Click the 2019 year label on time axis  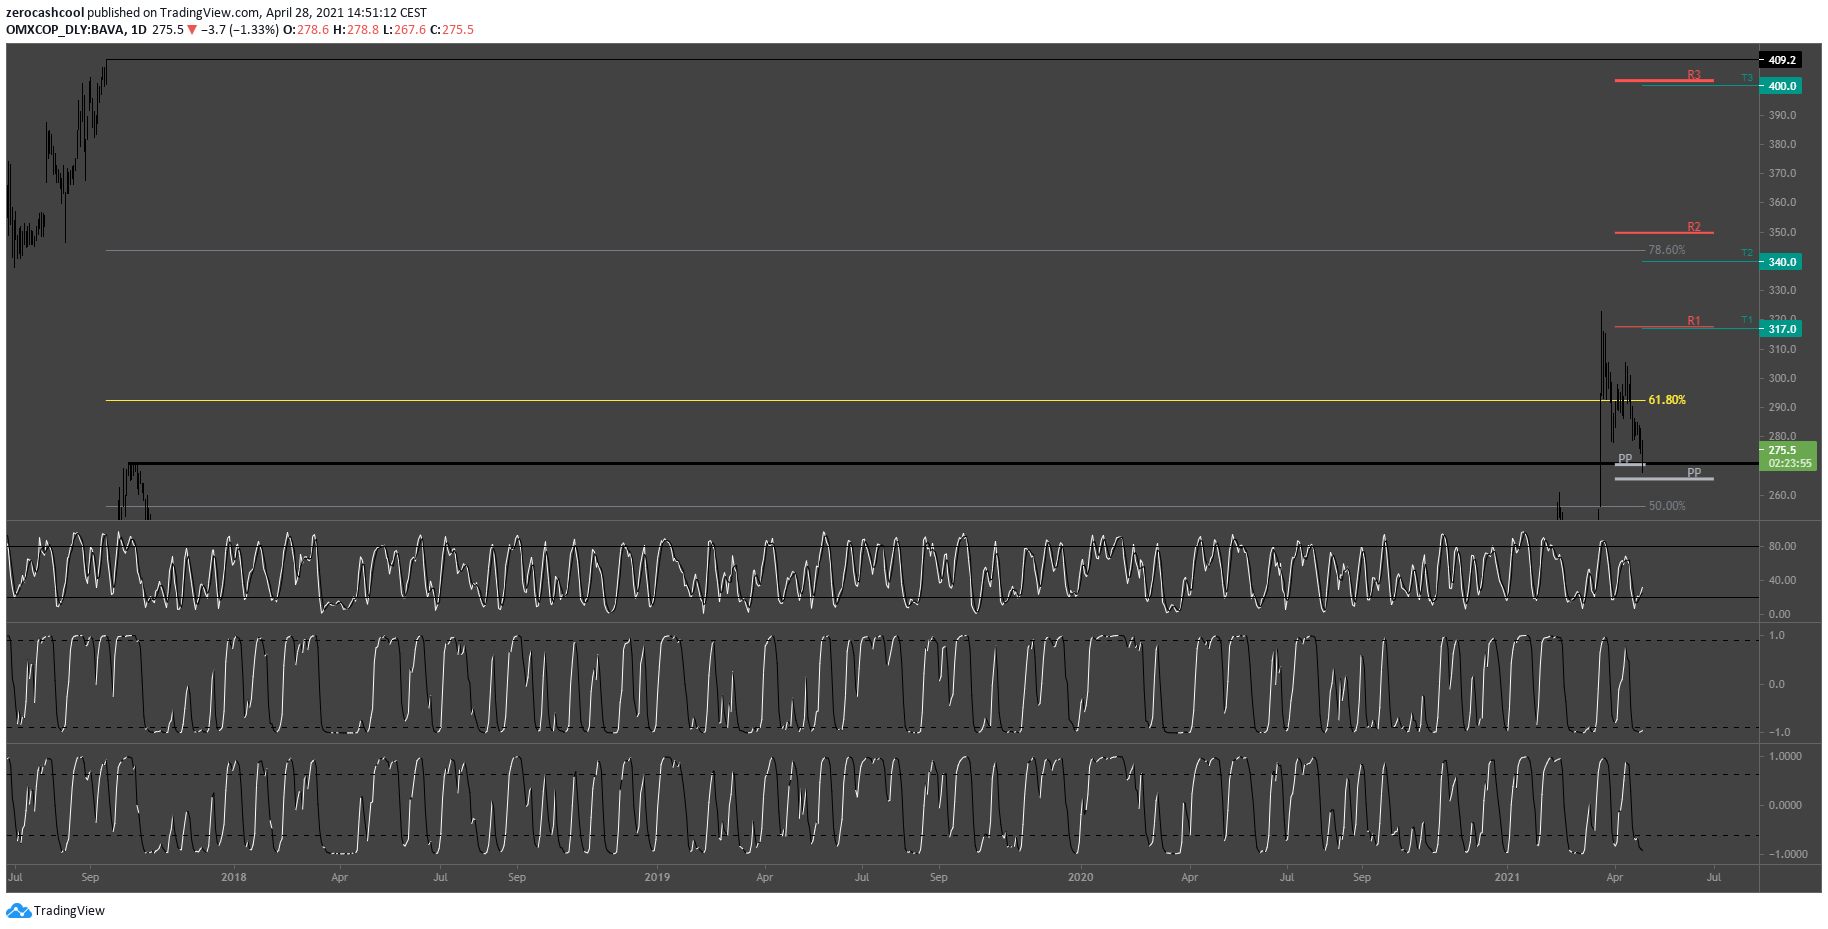[x=657, y=877]
